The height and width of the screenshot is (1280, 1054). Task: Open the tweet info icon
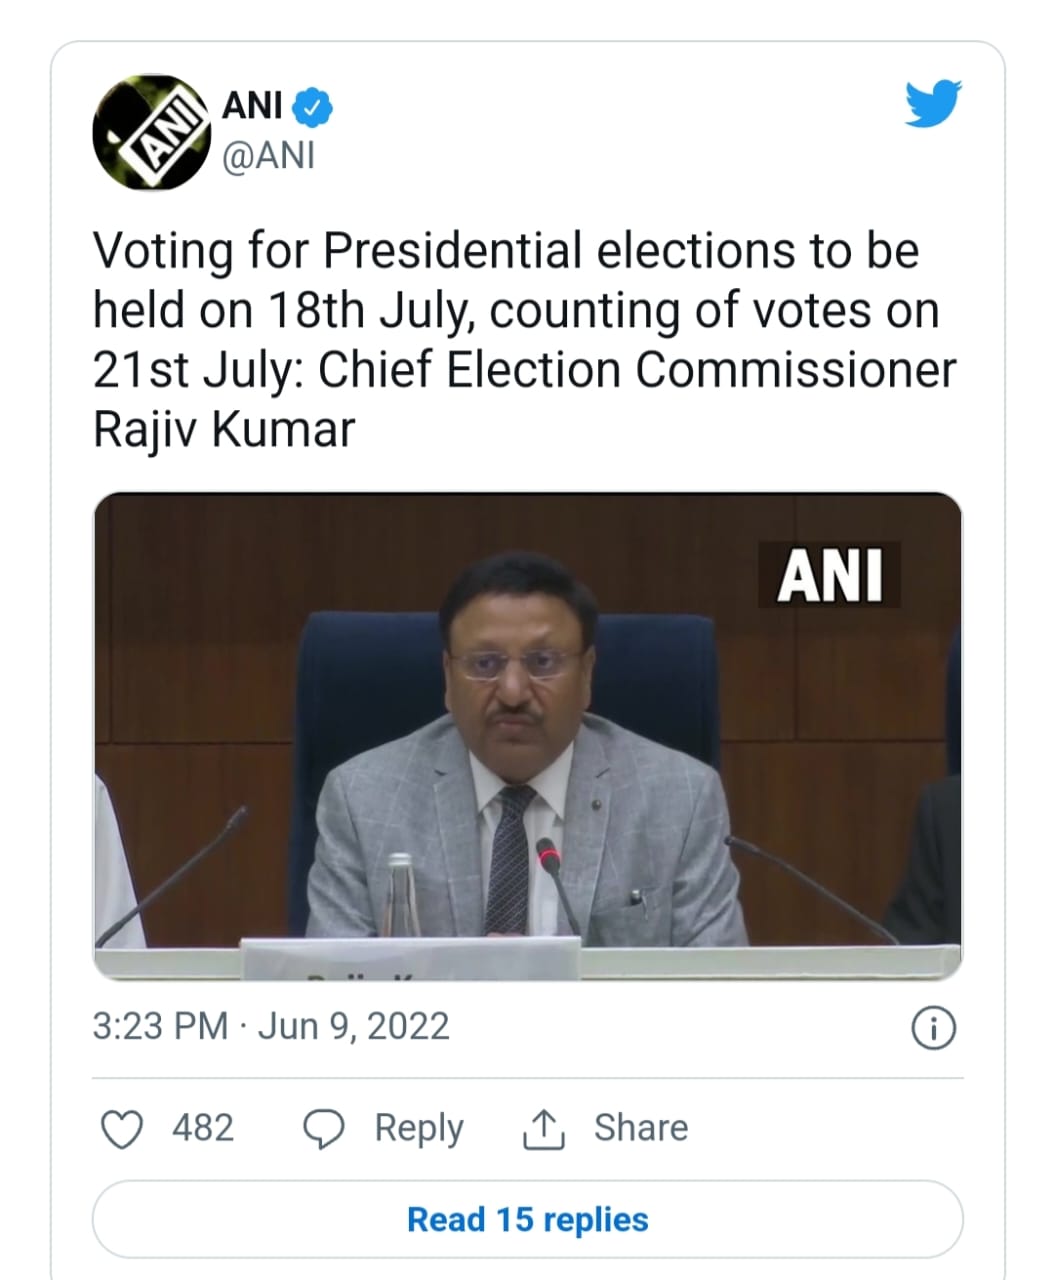[x=934, y=1028]
